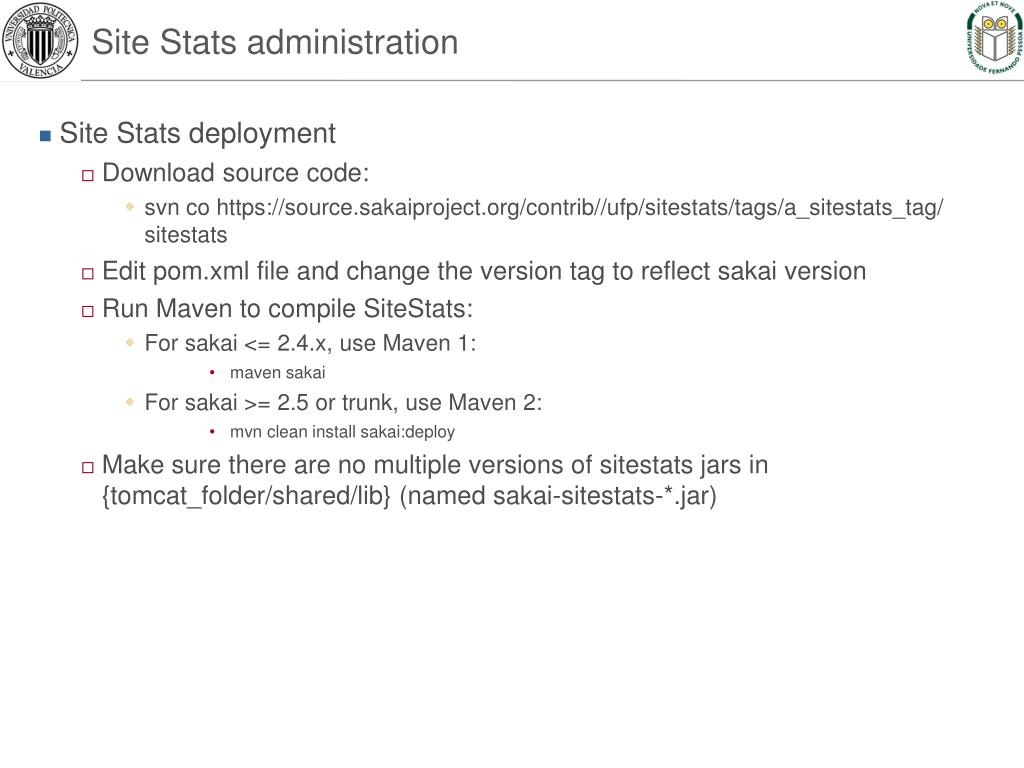Image resolution: width=1024 pixels, height=768 pixels.
Task: Click the tomcat_folder/shared/lib path text
Action: pos(246,496)
